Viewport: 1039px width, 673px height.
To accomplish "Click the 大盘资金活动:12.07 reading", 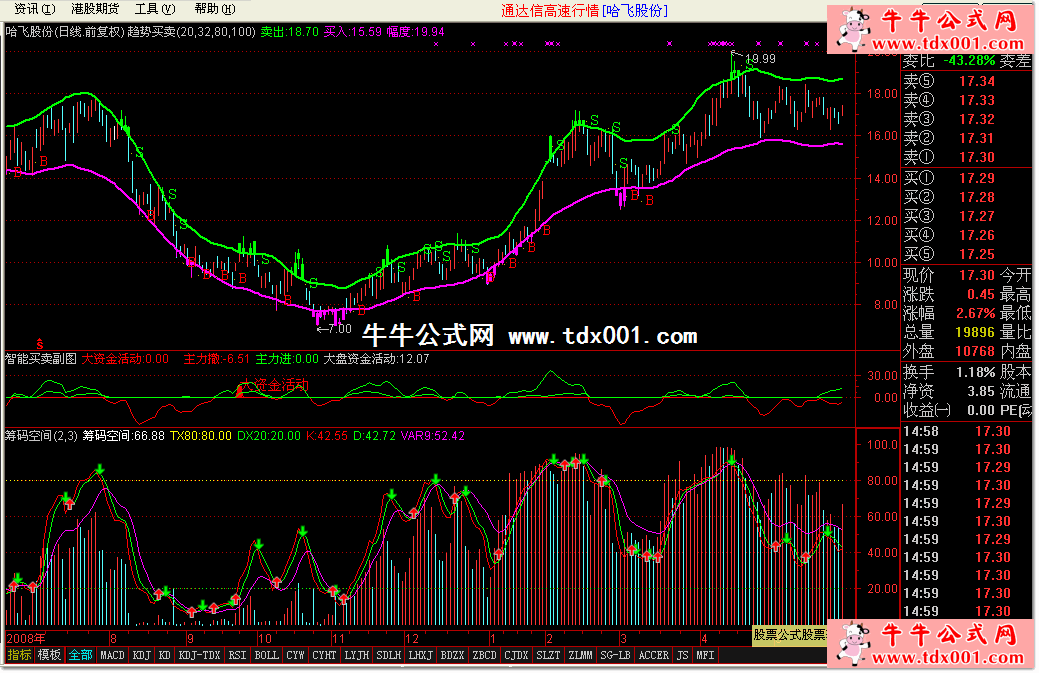I will point(376,359).
